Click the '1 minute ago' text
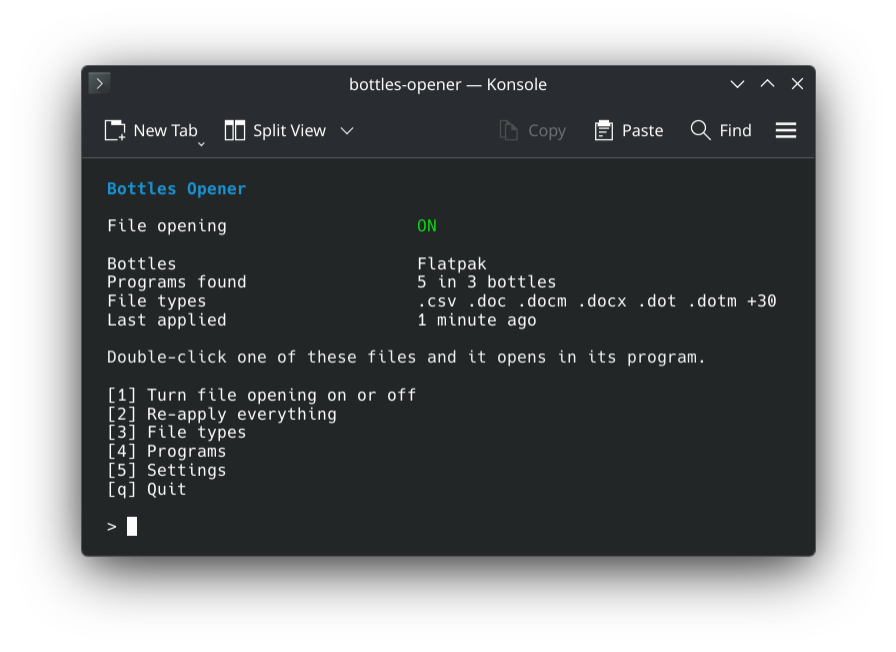The width and height of the screenshot is (896, 652). (477, 320)
